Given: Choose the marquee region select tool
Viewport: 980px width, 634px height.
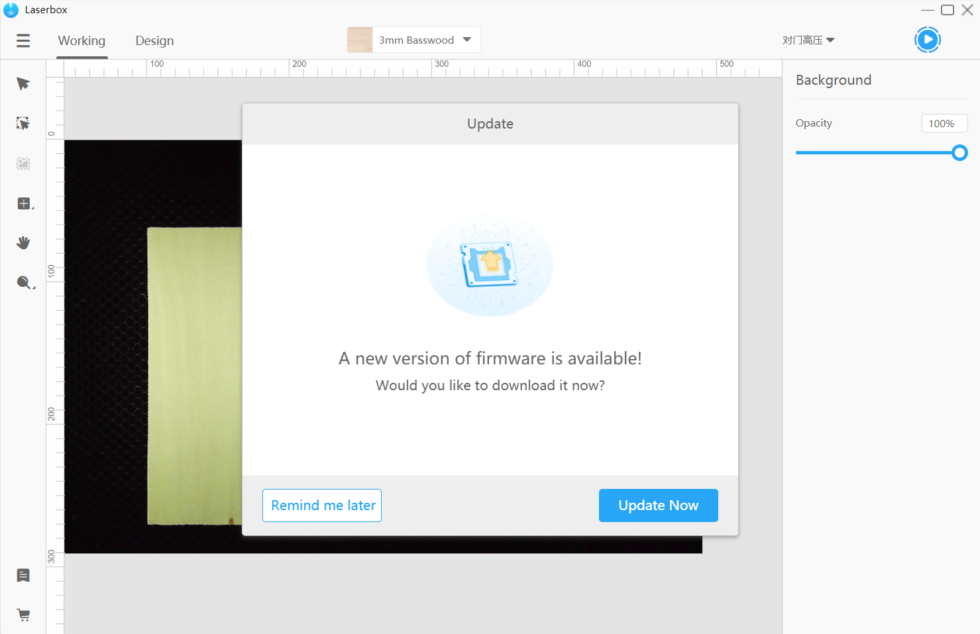Looking at the screenshot, I should coord(23,123).
